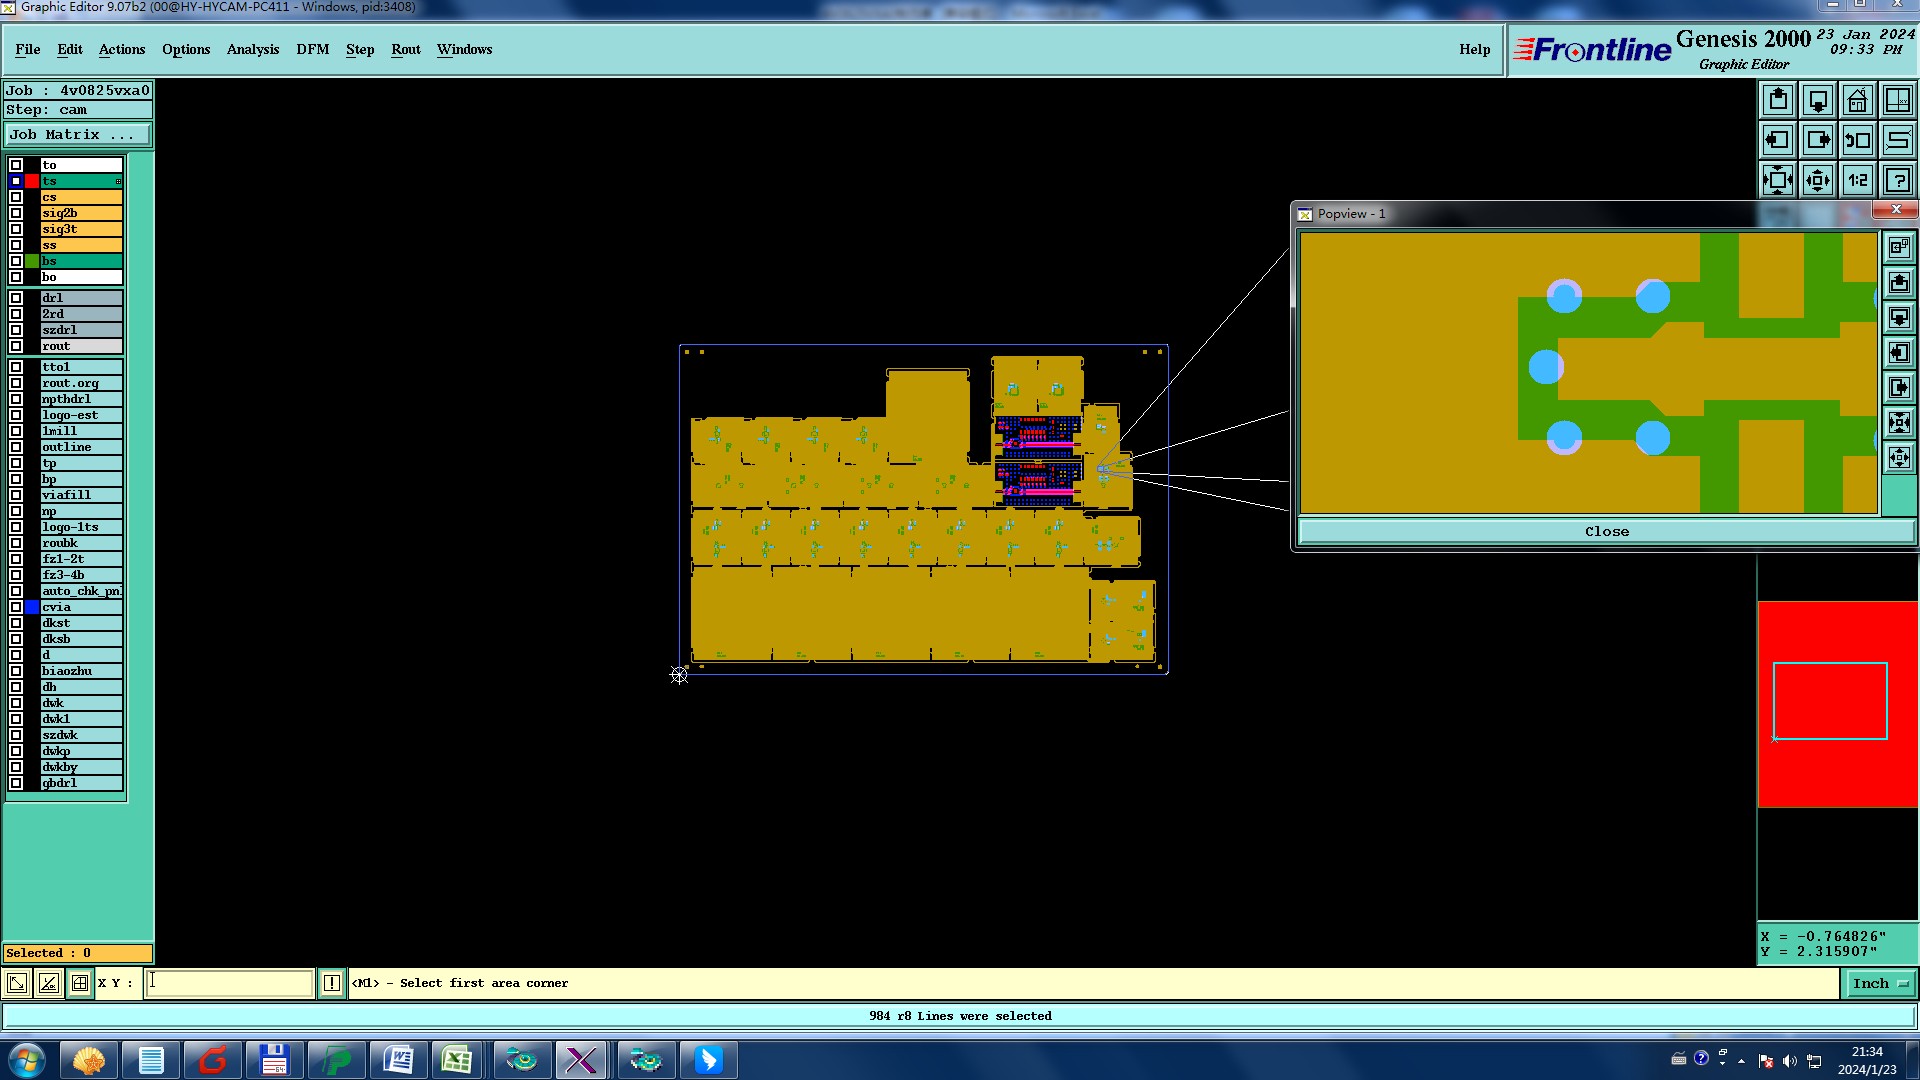Image resolution: width=1920 pixels, height=1080 pixels.
Task: Open Excel from the Windows taskbar
Action: (457, 1059)
